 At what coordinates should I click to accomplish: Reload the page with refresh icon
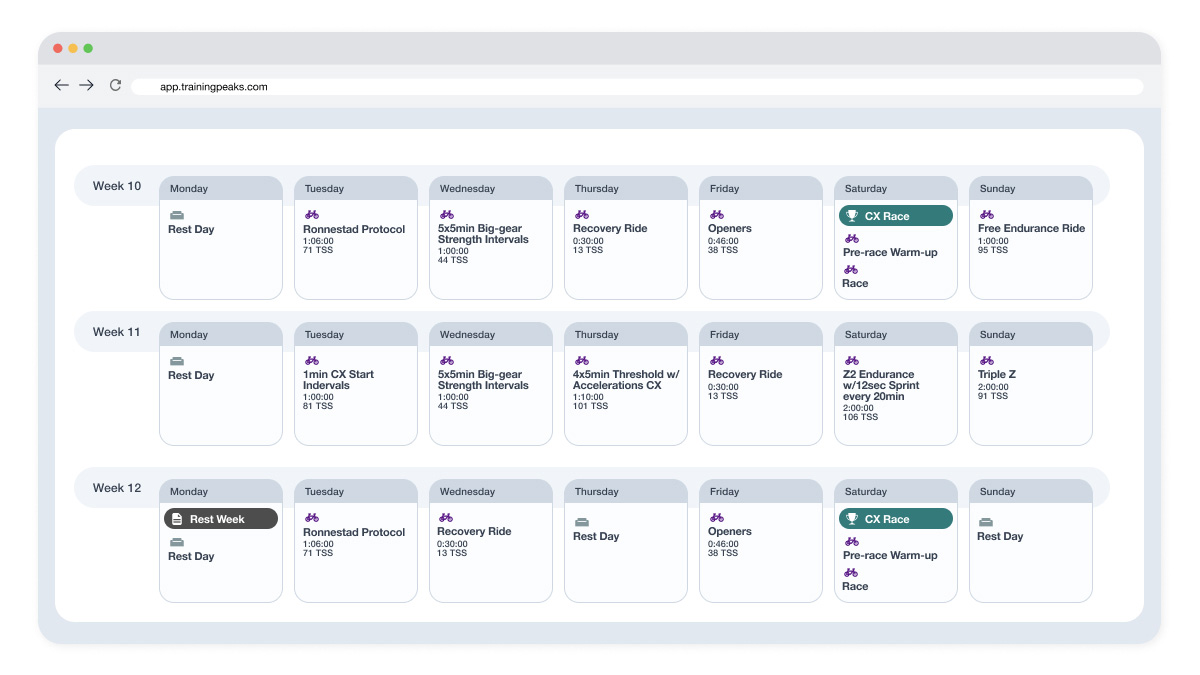(x=115, y=86)
